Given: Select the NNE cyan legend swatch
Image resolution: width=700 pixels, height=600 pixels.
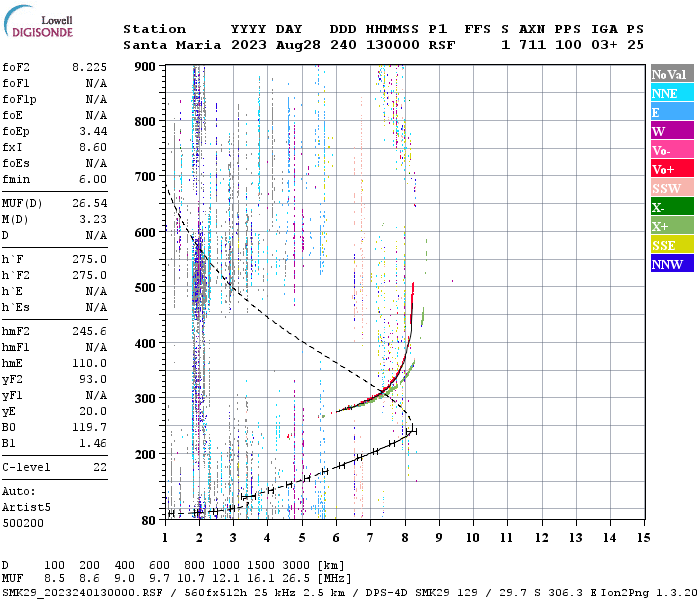Looking at the screenshot, I should (672, 93).
